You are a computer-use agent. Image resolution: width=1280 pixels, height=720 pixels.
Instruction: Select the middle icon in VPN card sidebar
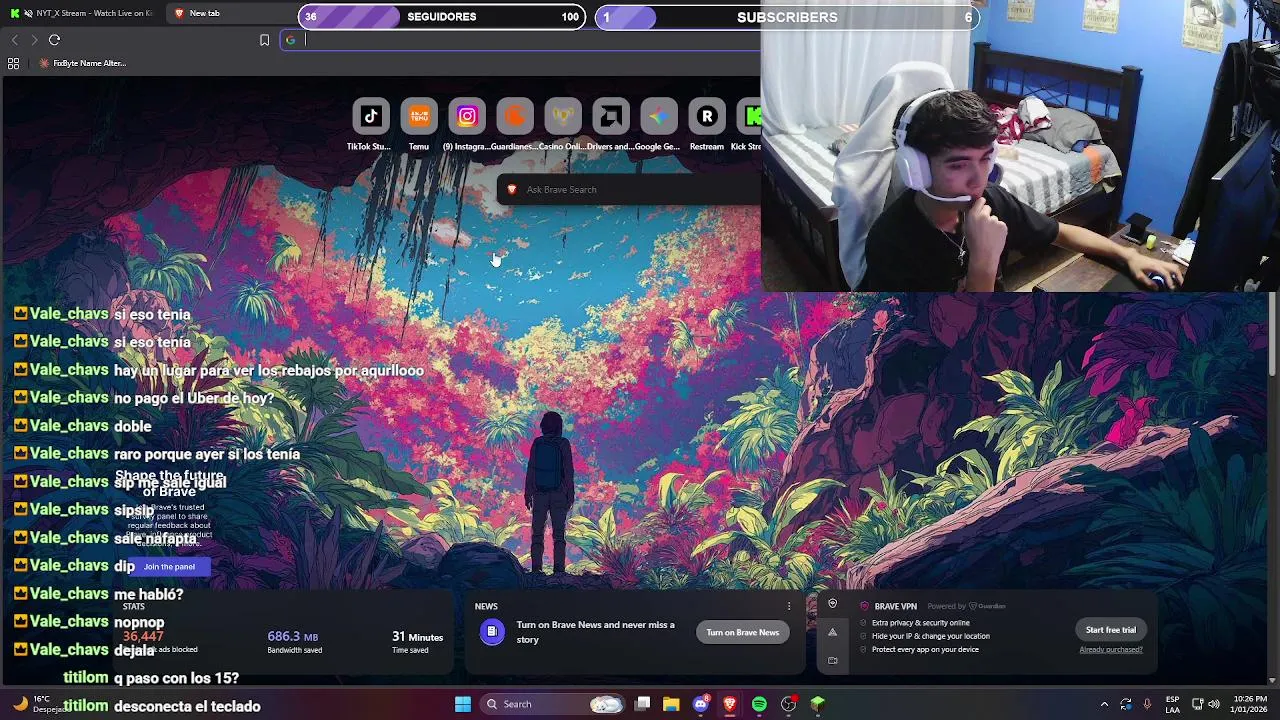832,632
